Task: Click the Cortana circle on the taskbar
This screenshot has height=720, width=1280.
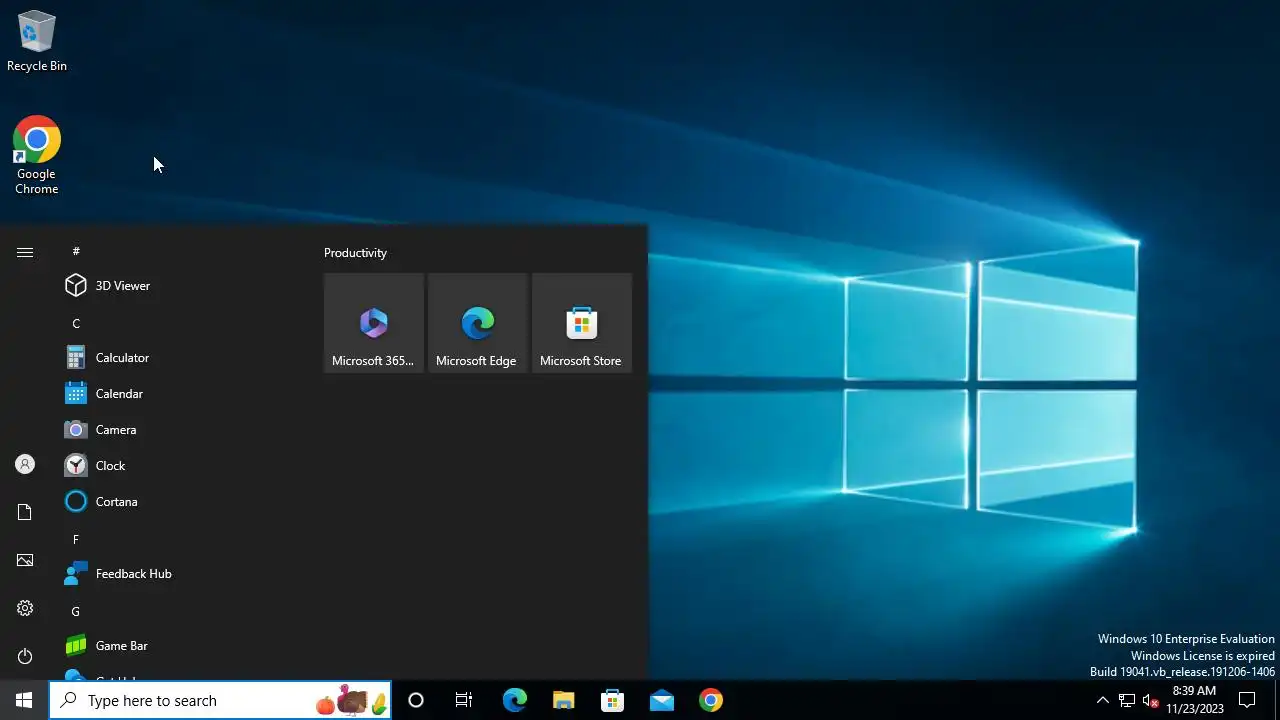Action: (x=416, y=700)
